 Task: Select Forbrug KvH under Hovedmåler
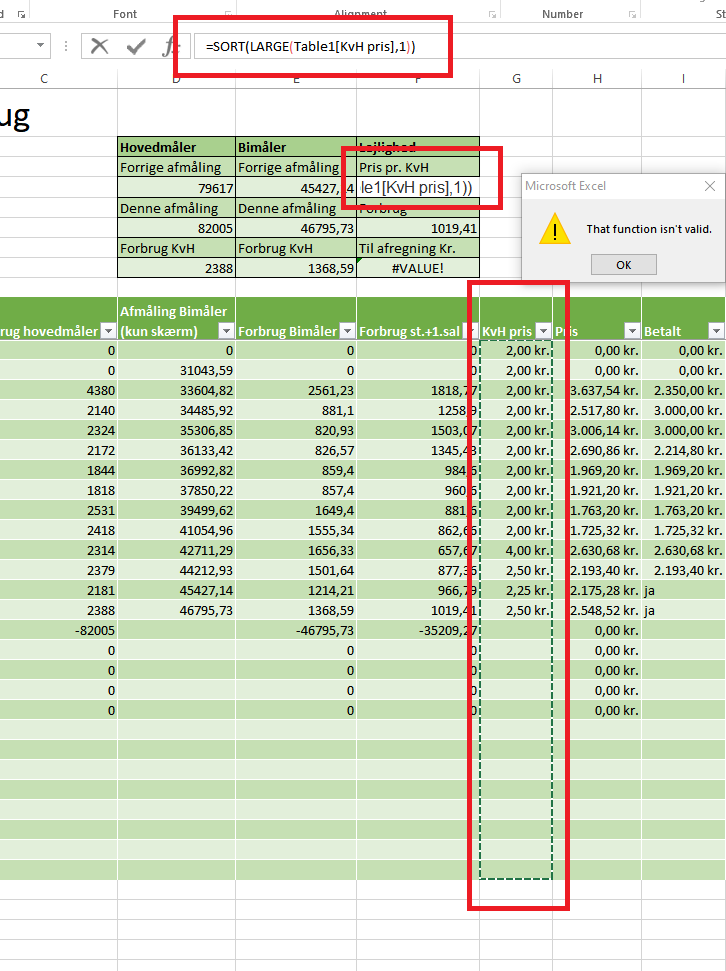[177, 248]
